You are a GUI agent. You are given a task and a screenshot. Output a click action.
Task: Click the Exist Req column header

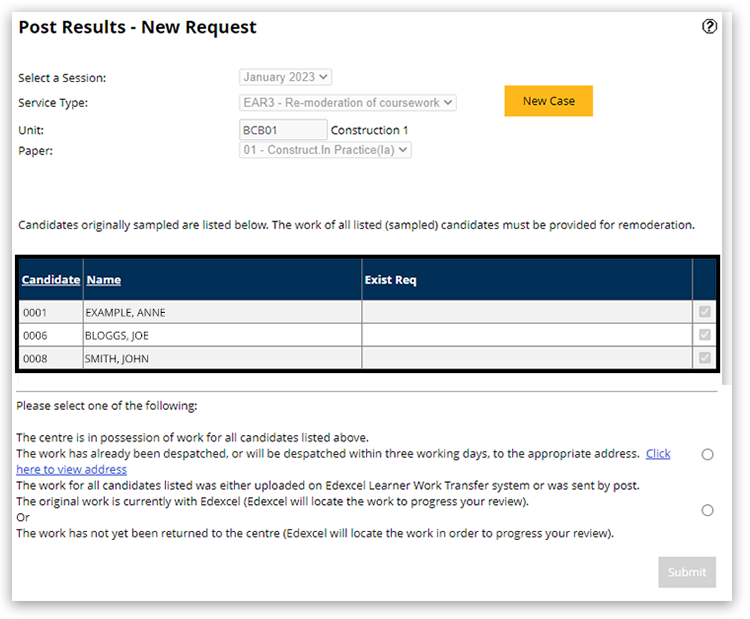[x=391, y=280]
